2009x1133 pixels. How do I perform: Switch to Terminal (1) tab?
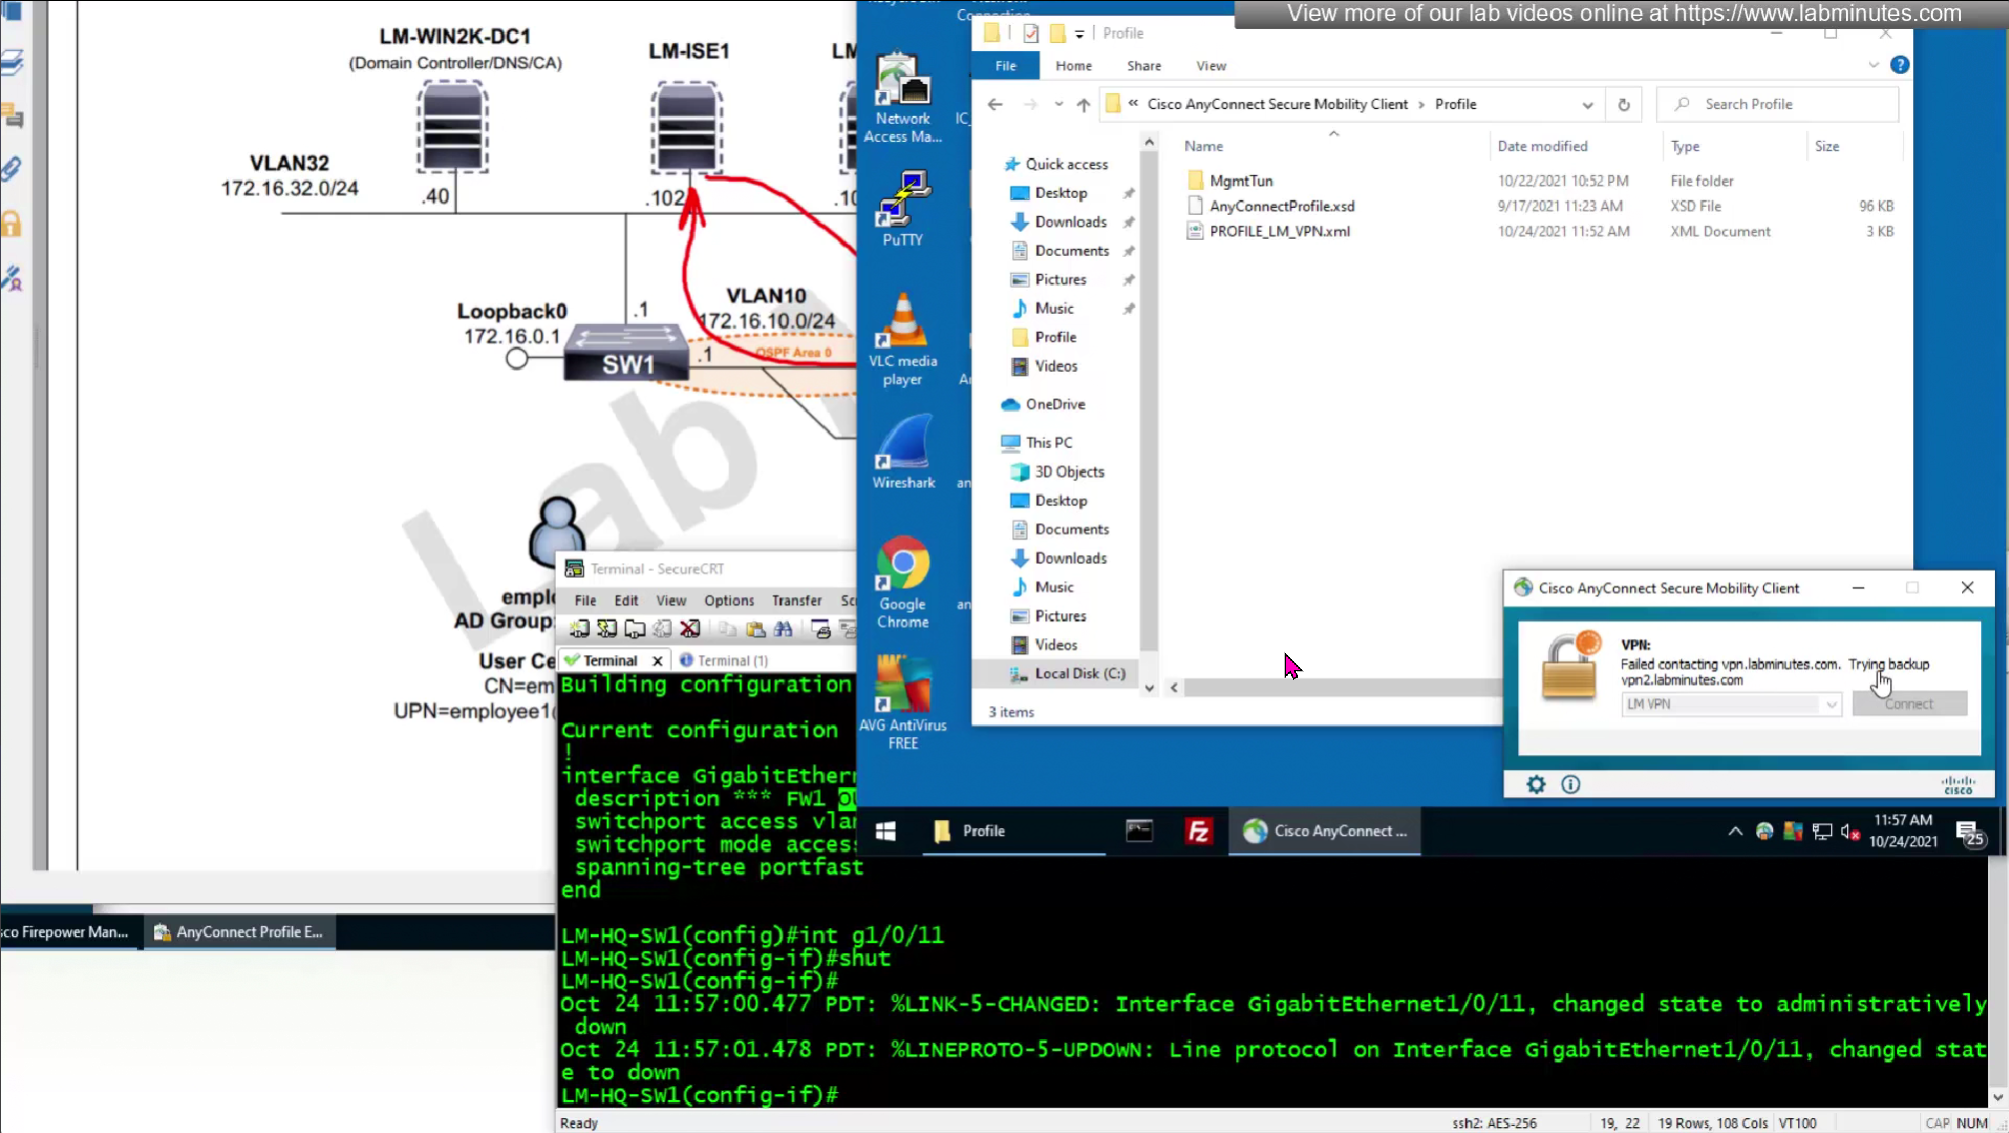[731, 660]
